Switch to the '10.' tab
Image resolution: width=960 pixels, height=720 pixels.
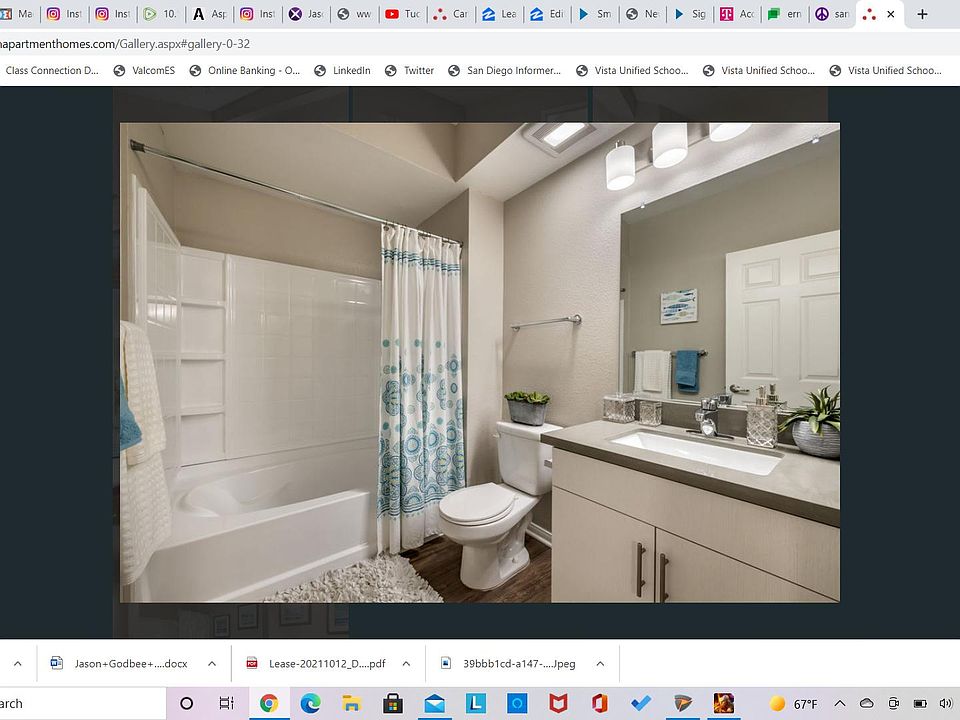[162, 13]
